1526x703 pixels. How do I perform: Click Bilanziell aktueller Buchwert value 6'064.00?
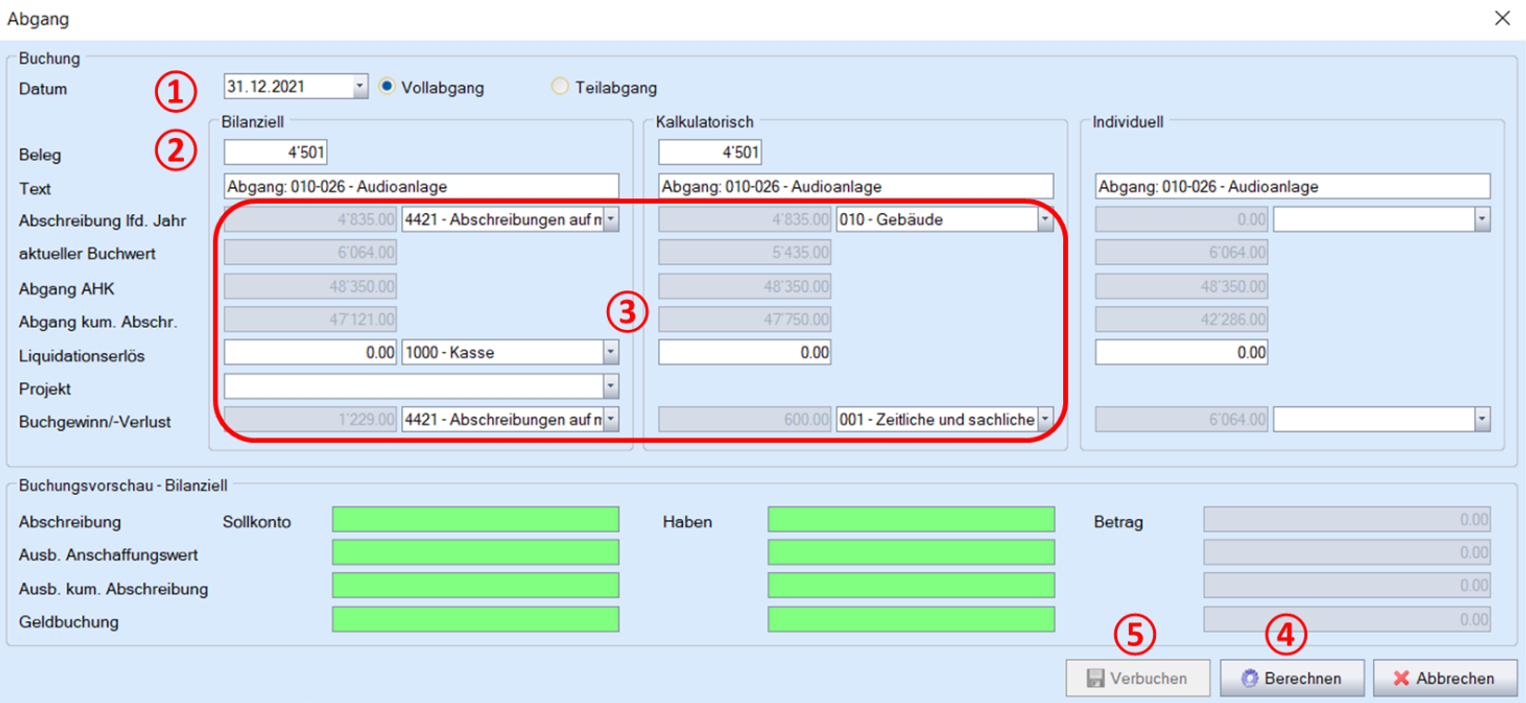click(x=311, y=253)
